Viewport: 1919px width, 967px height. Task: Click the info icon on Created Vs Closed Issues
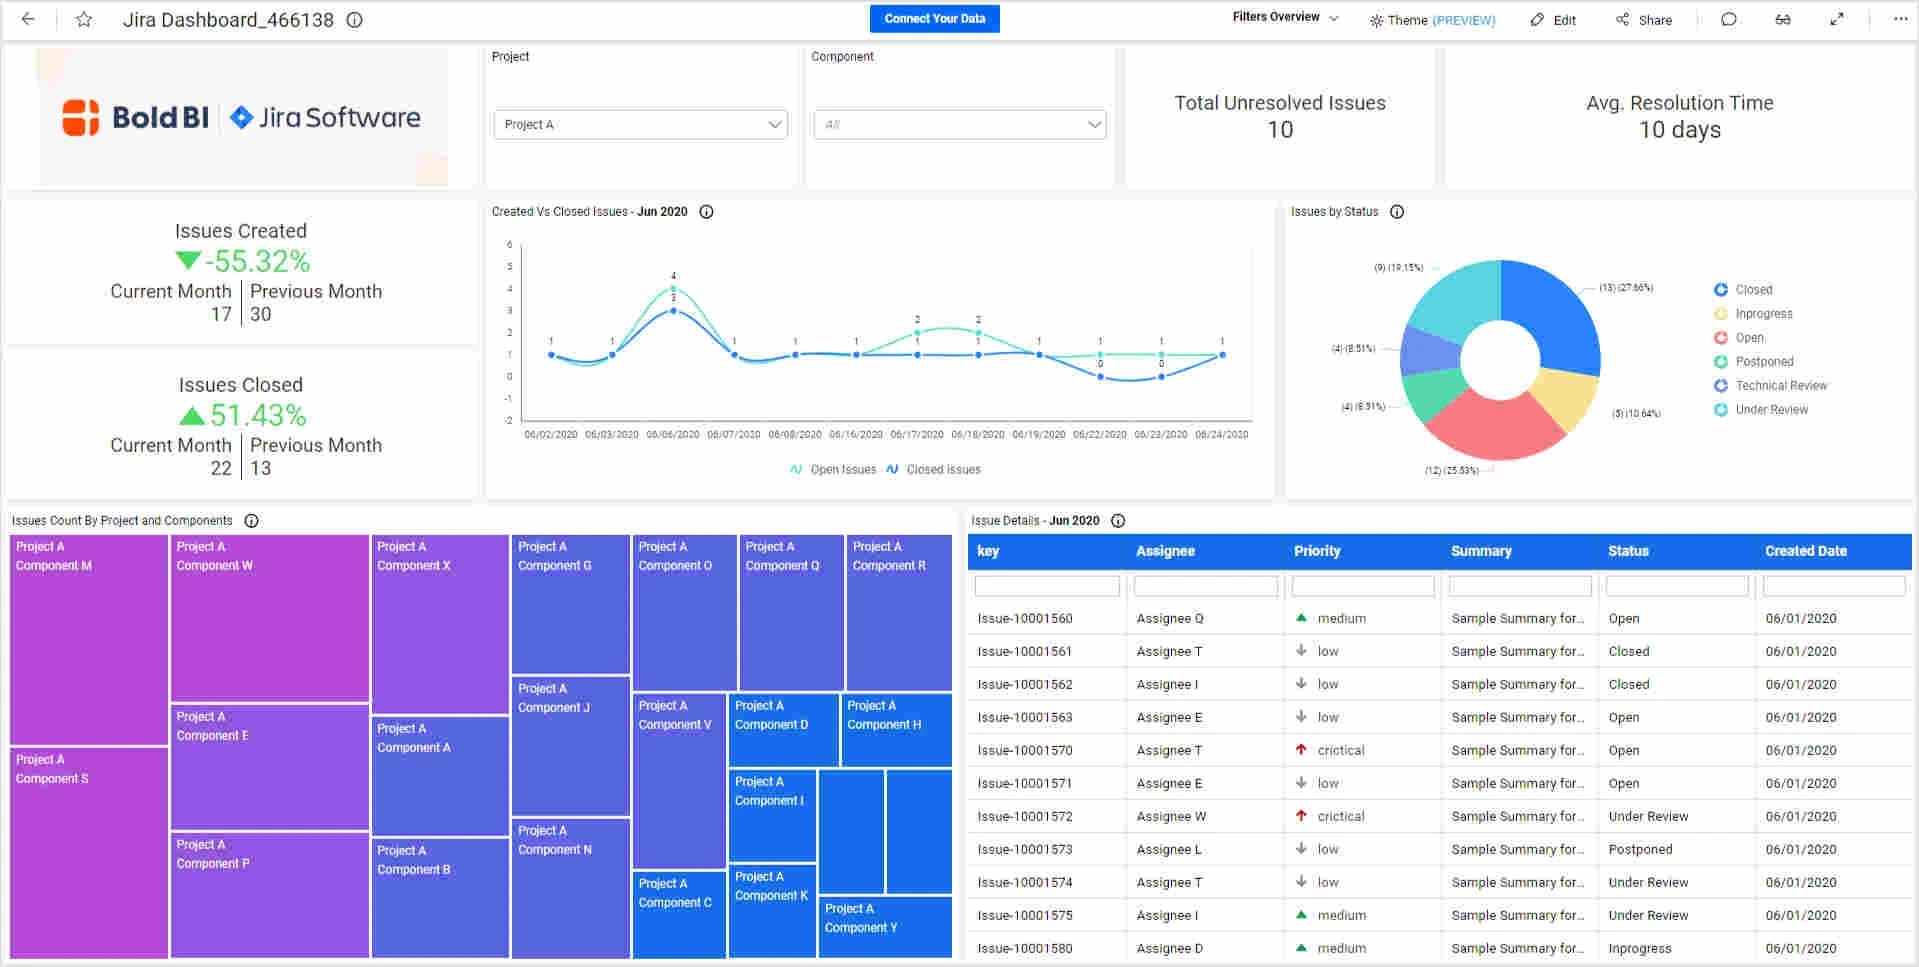707,211
